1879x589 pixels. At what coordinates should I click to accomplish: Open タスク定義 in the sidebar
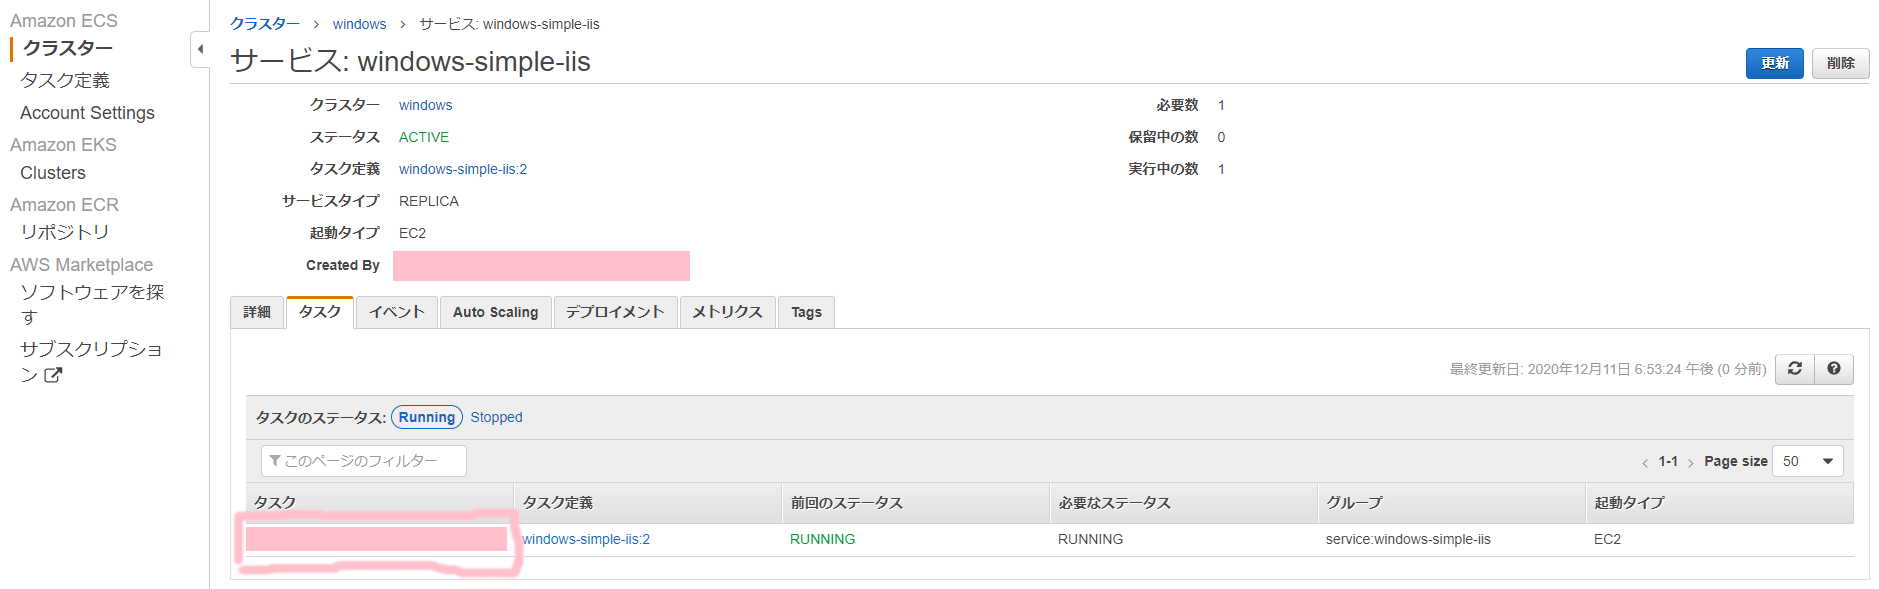65,80
